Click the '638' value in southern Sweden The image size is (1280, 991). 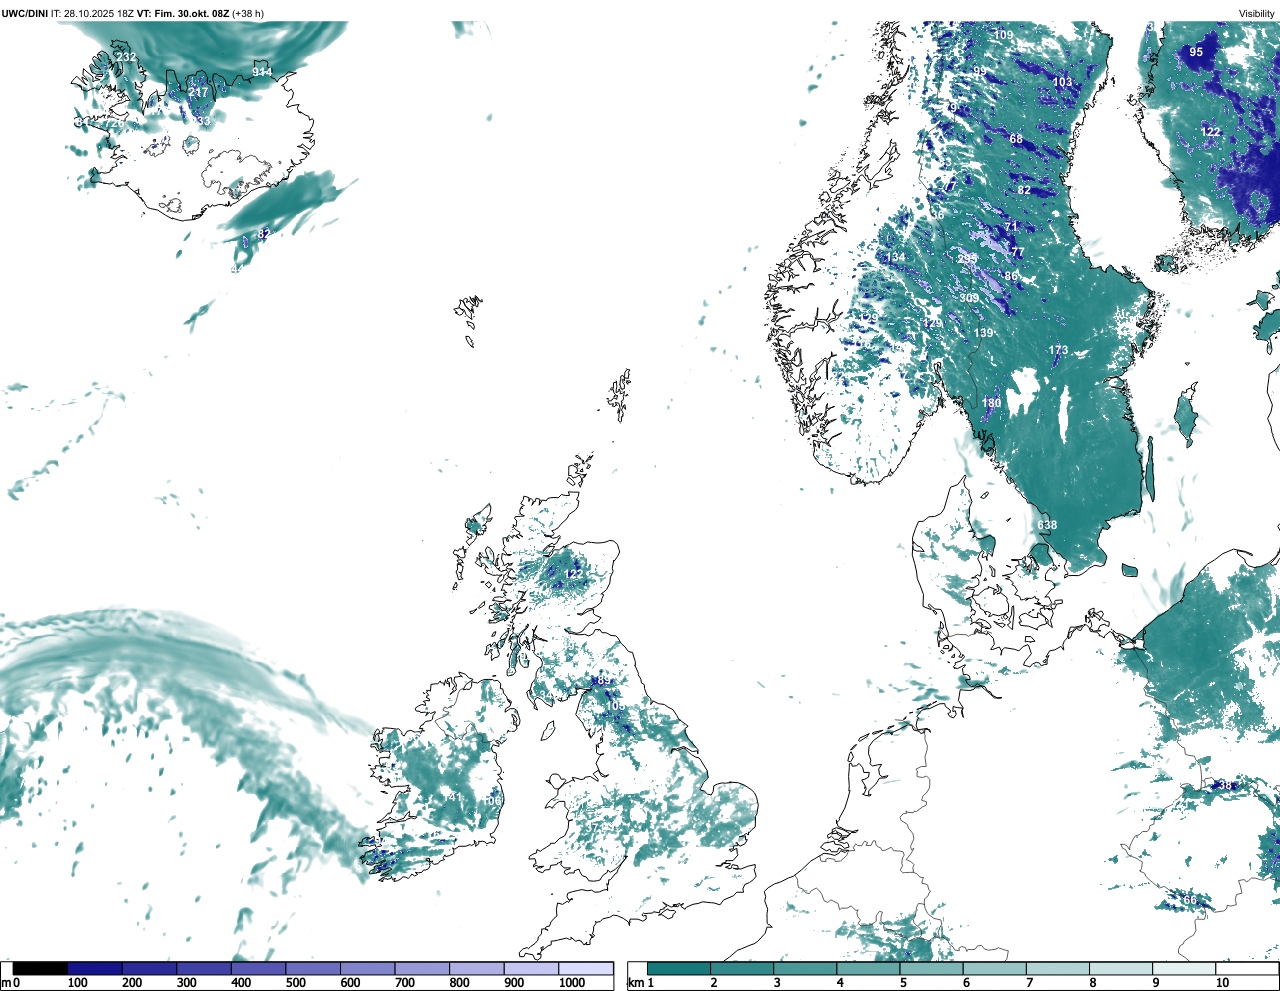(x=1047, y=525)
